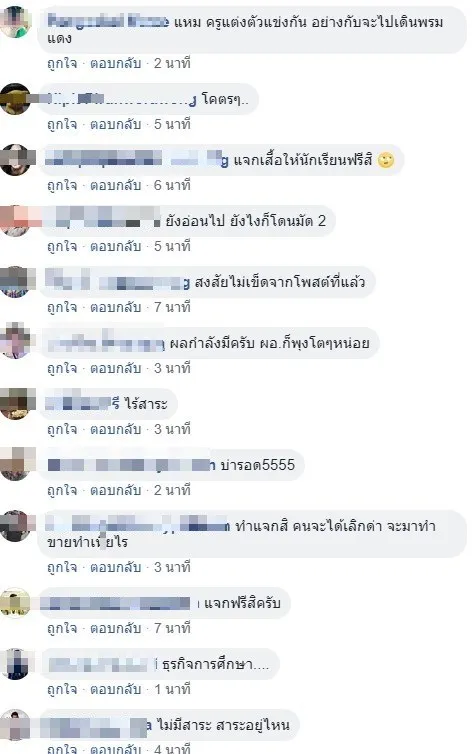Click avatar beside แจกฟรีสิครับ comment
This screenshot has height=754, width=472.
(x=15, y=603)
